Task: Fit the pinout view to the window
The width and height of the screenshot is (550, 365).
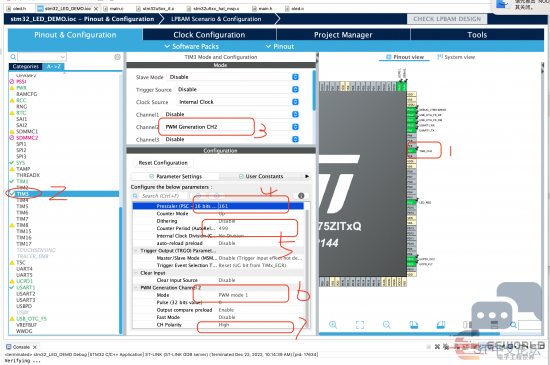Action: point(360,325)
